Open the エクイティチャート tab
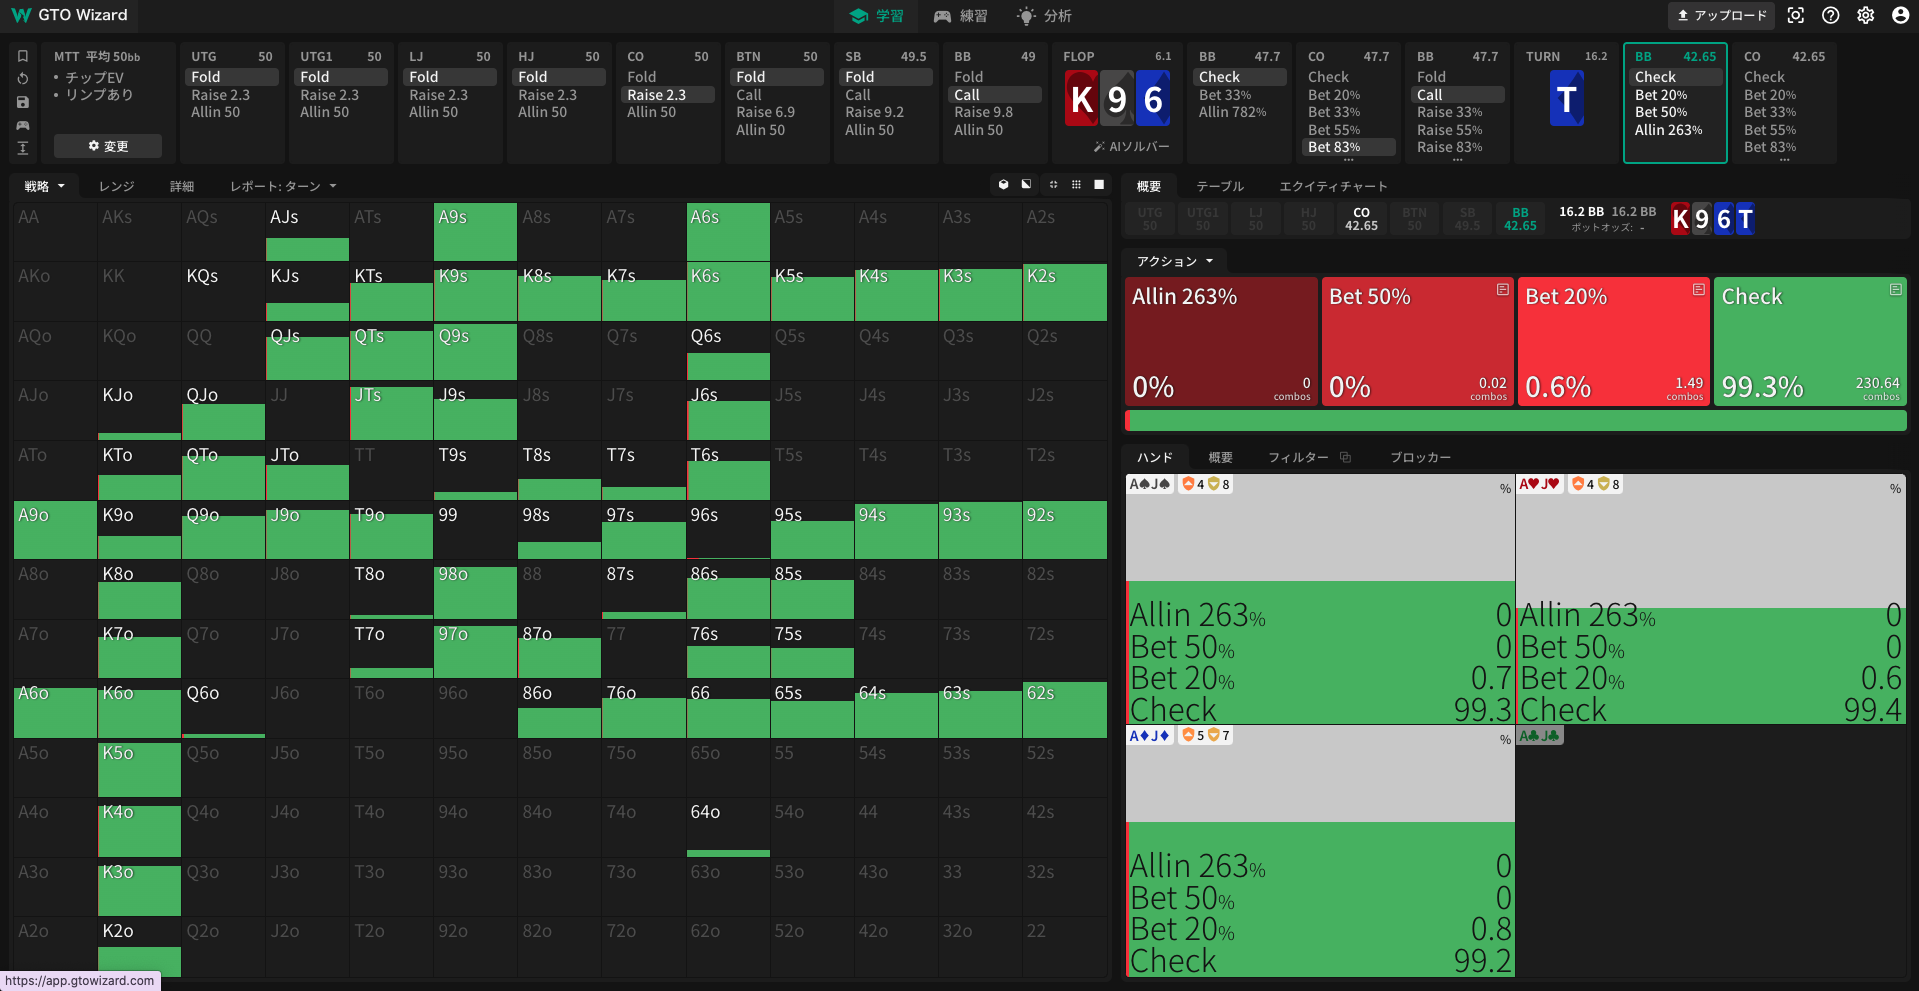 point(1333,186)
